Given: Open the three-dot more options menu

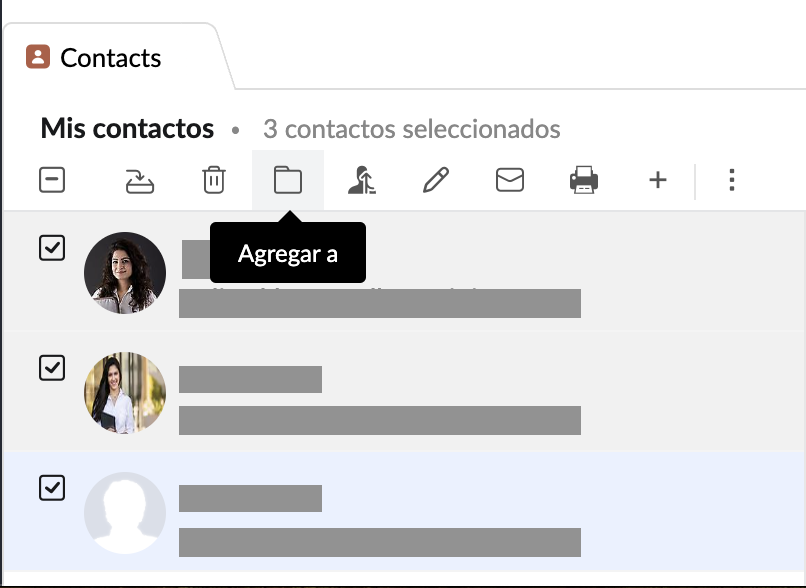Looking at the screenshot, I should [732, 180].
